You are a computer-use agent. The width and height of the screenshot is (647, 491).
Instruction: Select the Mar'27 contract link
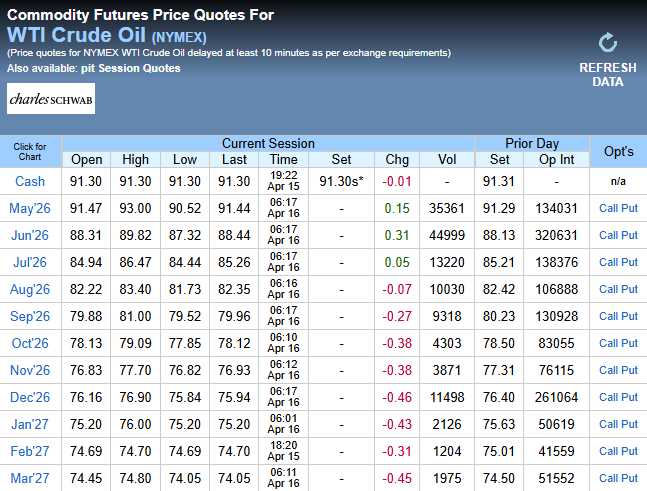click(x=30, y=477)
